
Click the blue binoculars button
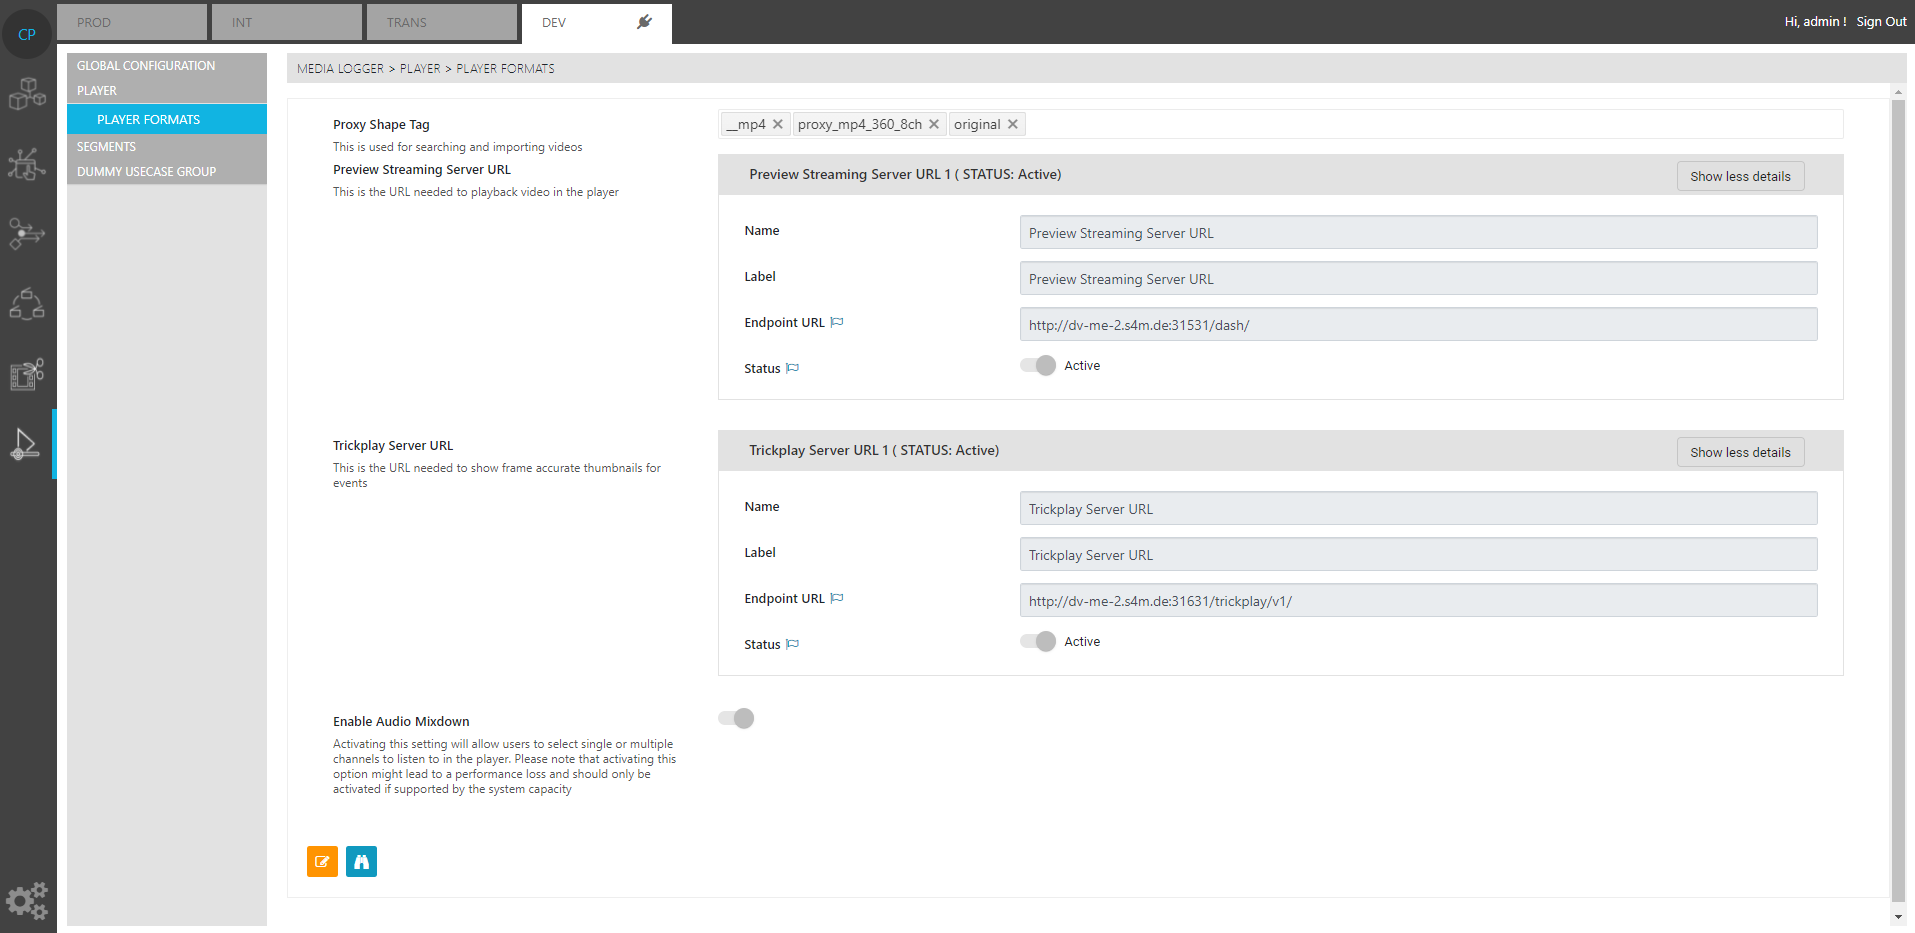click(x=361, y=861)
